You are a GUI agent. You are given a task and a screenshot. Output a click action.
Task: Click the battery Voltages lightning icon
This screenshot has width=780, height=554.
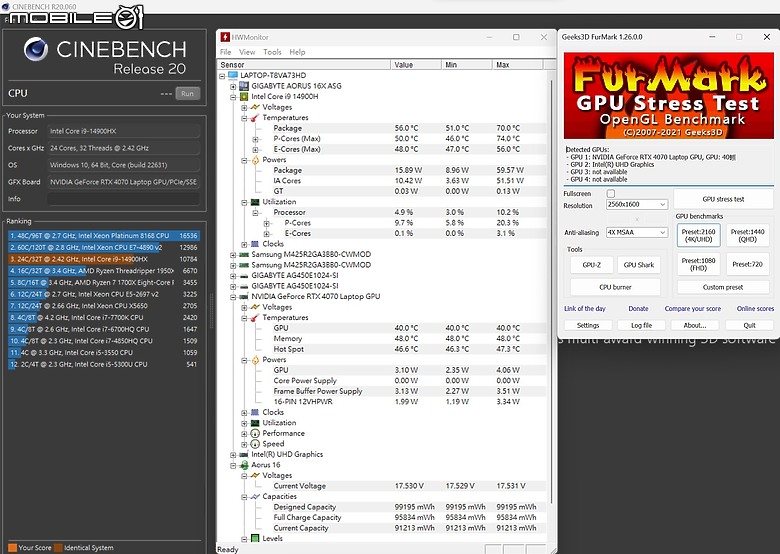point(255,475)
